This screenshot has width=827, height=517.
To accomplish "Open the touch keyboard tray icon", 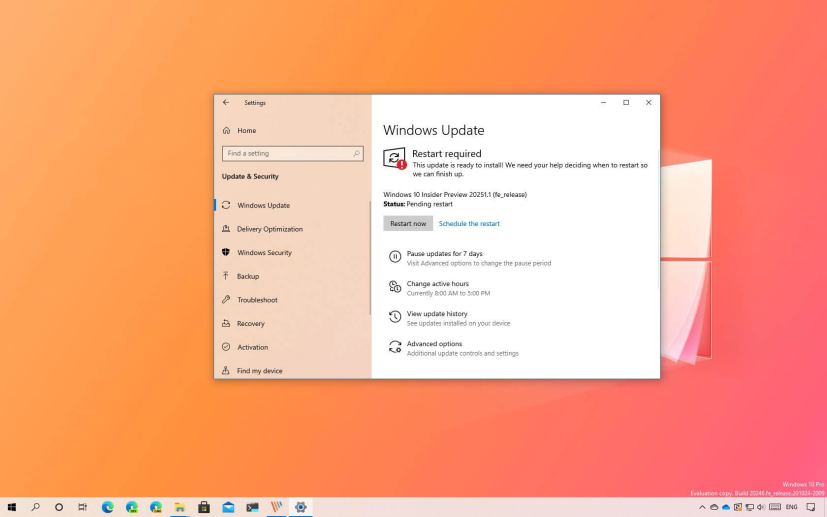I will point(775,508).
